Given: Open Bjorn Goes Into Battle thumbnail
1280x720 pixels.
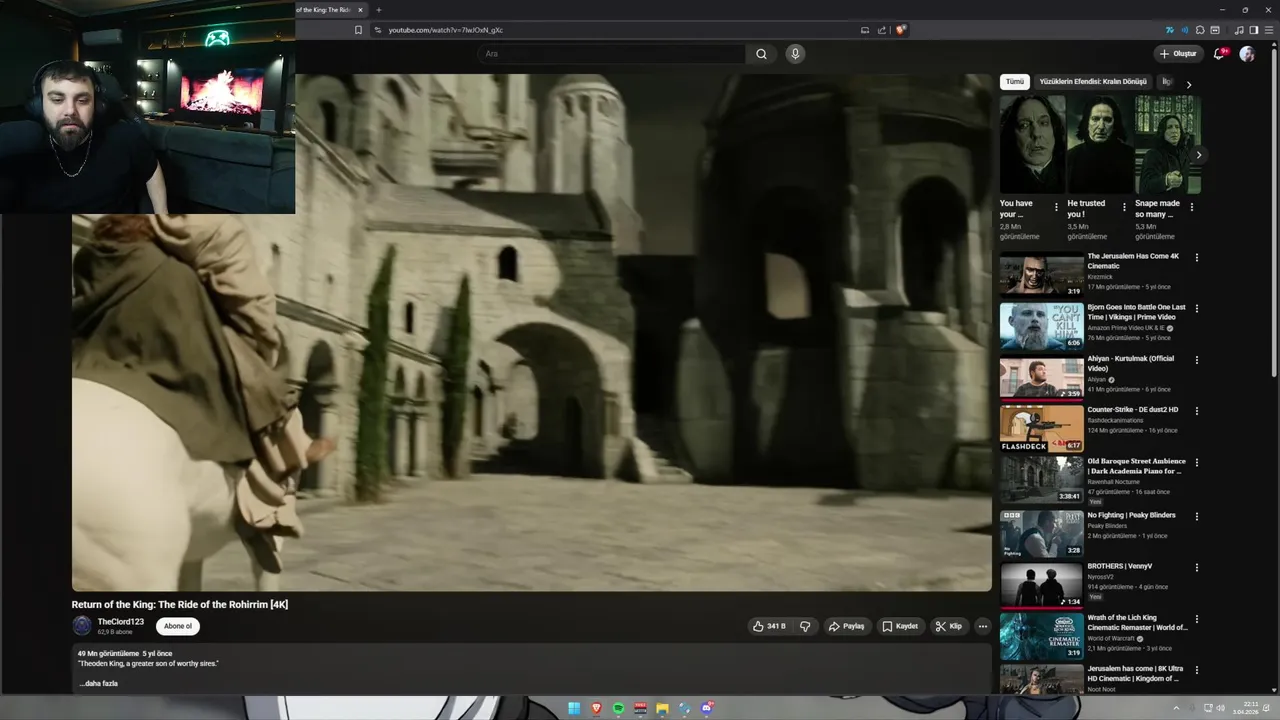Looking at the screenshot, I should click(1041, 326).
